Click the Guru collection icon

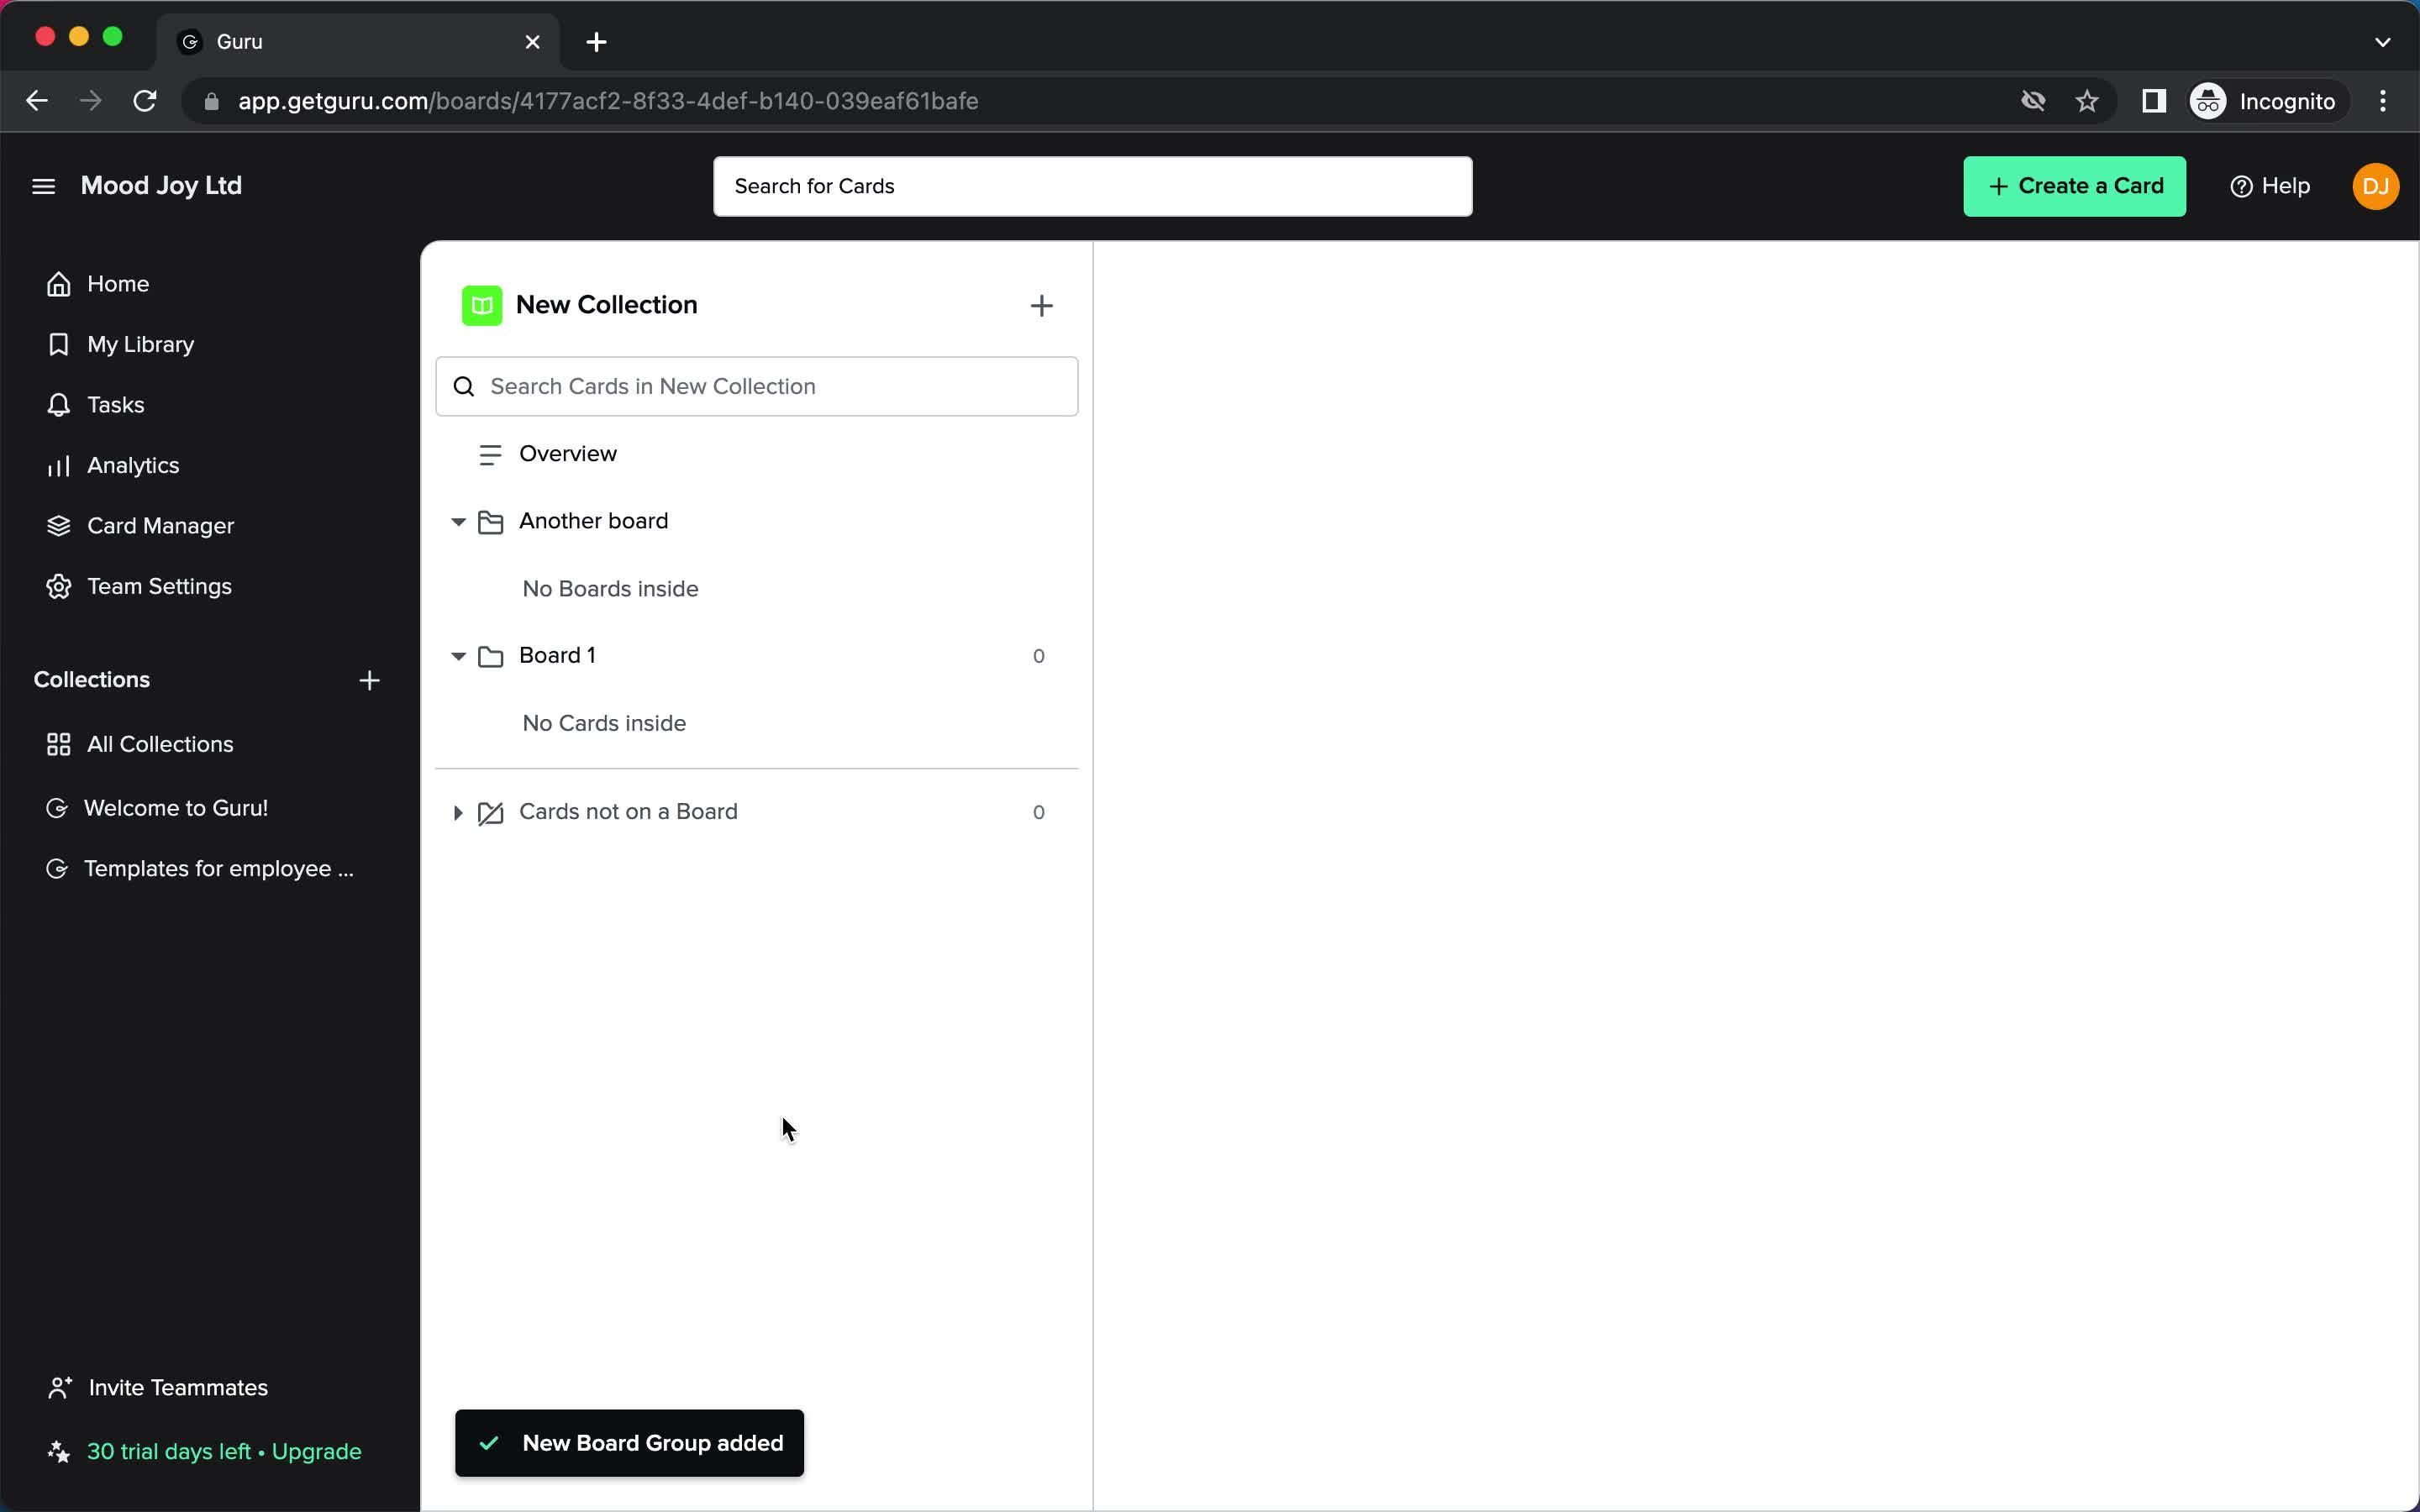pyautogui.click(x=55, y=806)
